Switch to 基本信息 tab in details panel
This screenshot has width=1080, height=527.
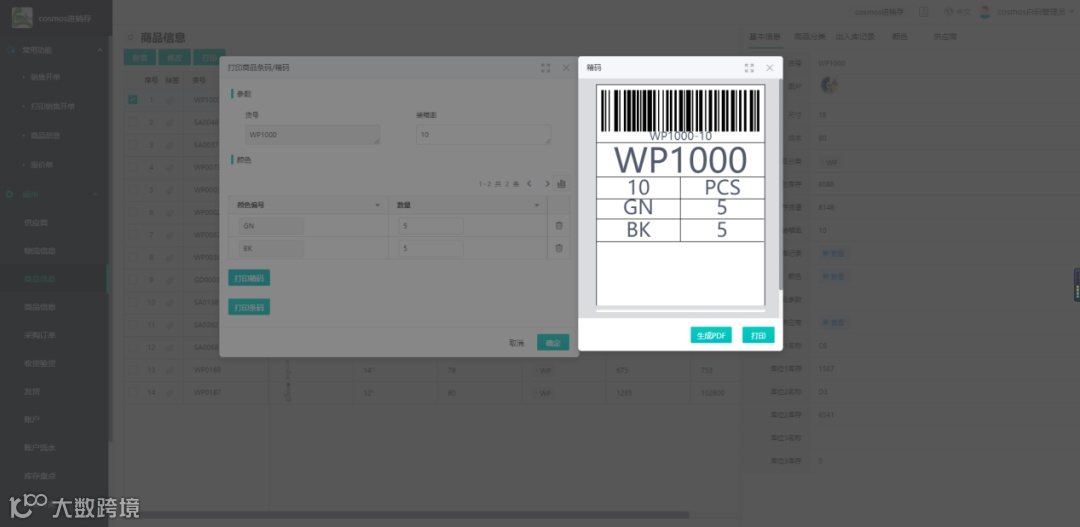765,37
